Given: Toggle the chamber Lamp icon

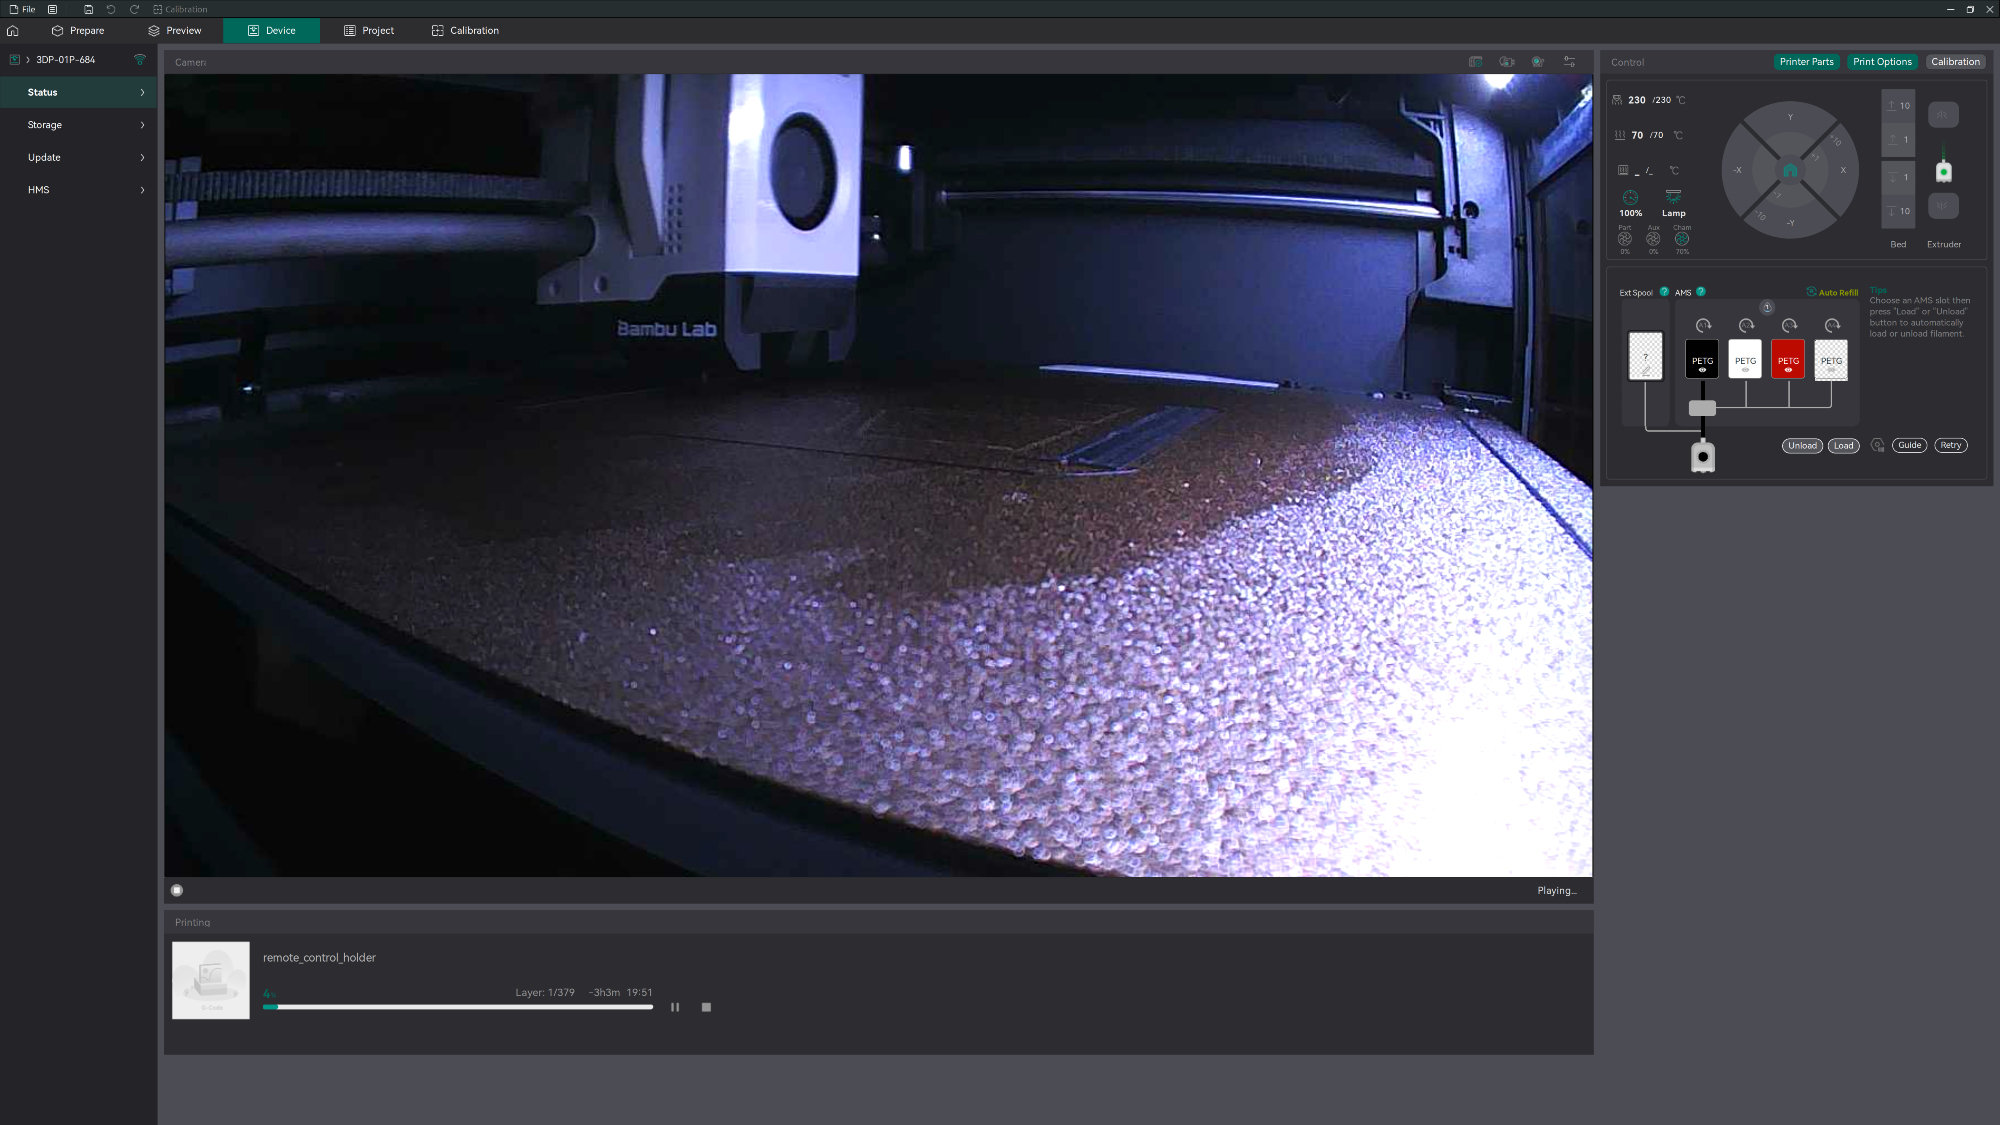Looking at the screenshot, I should coord(1673,197).
